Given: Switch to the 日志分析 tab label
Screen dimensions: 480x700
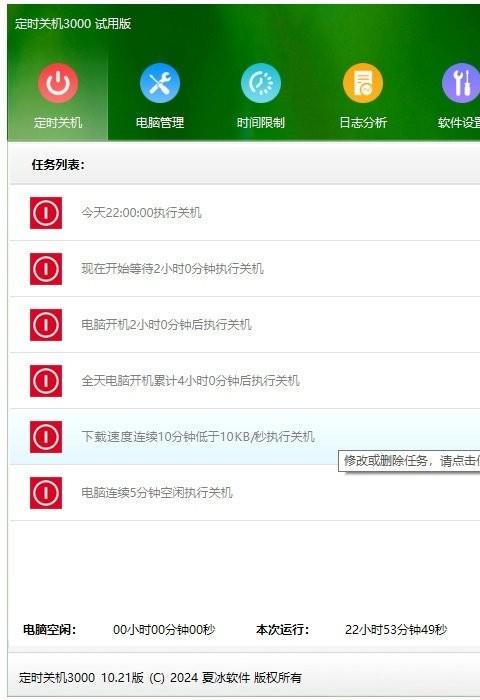Looking at the screenshot, I should point(363,122).
